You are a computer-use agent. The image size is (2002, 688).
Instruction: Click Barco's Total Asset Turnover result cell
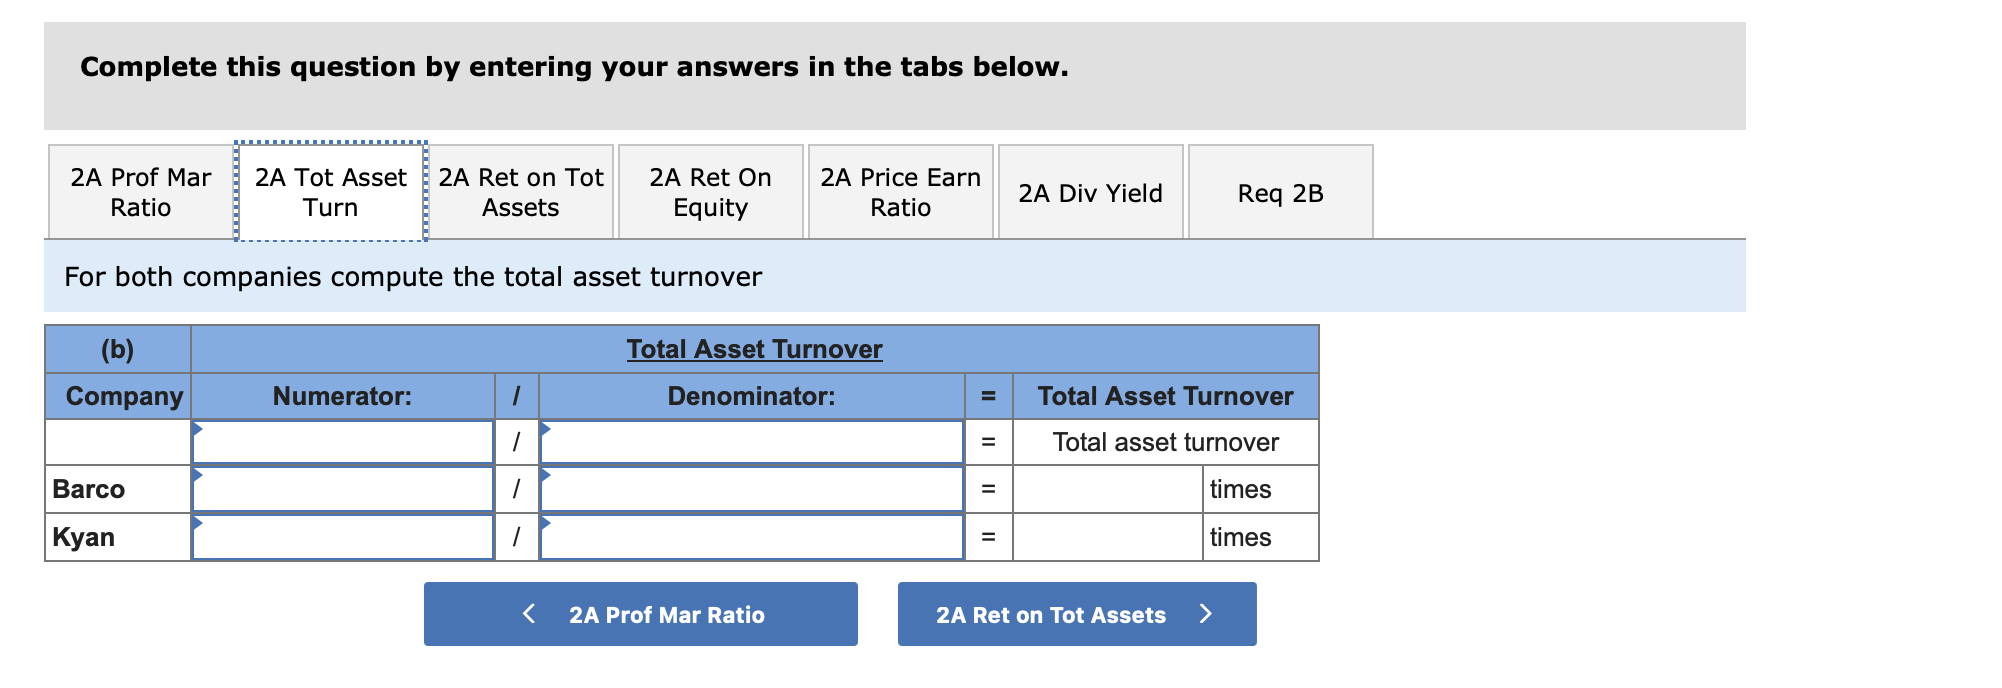pyautogui.click(x=1107, y=488)
